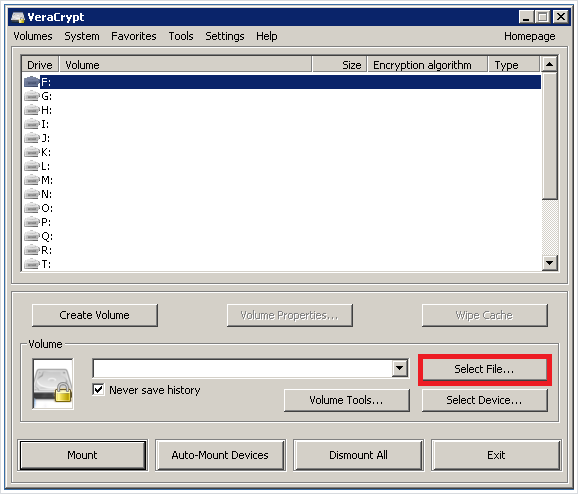Close the VeraCrypt window
Viewport: 578px width, 494px height.
(561, 17)
